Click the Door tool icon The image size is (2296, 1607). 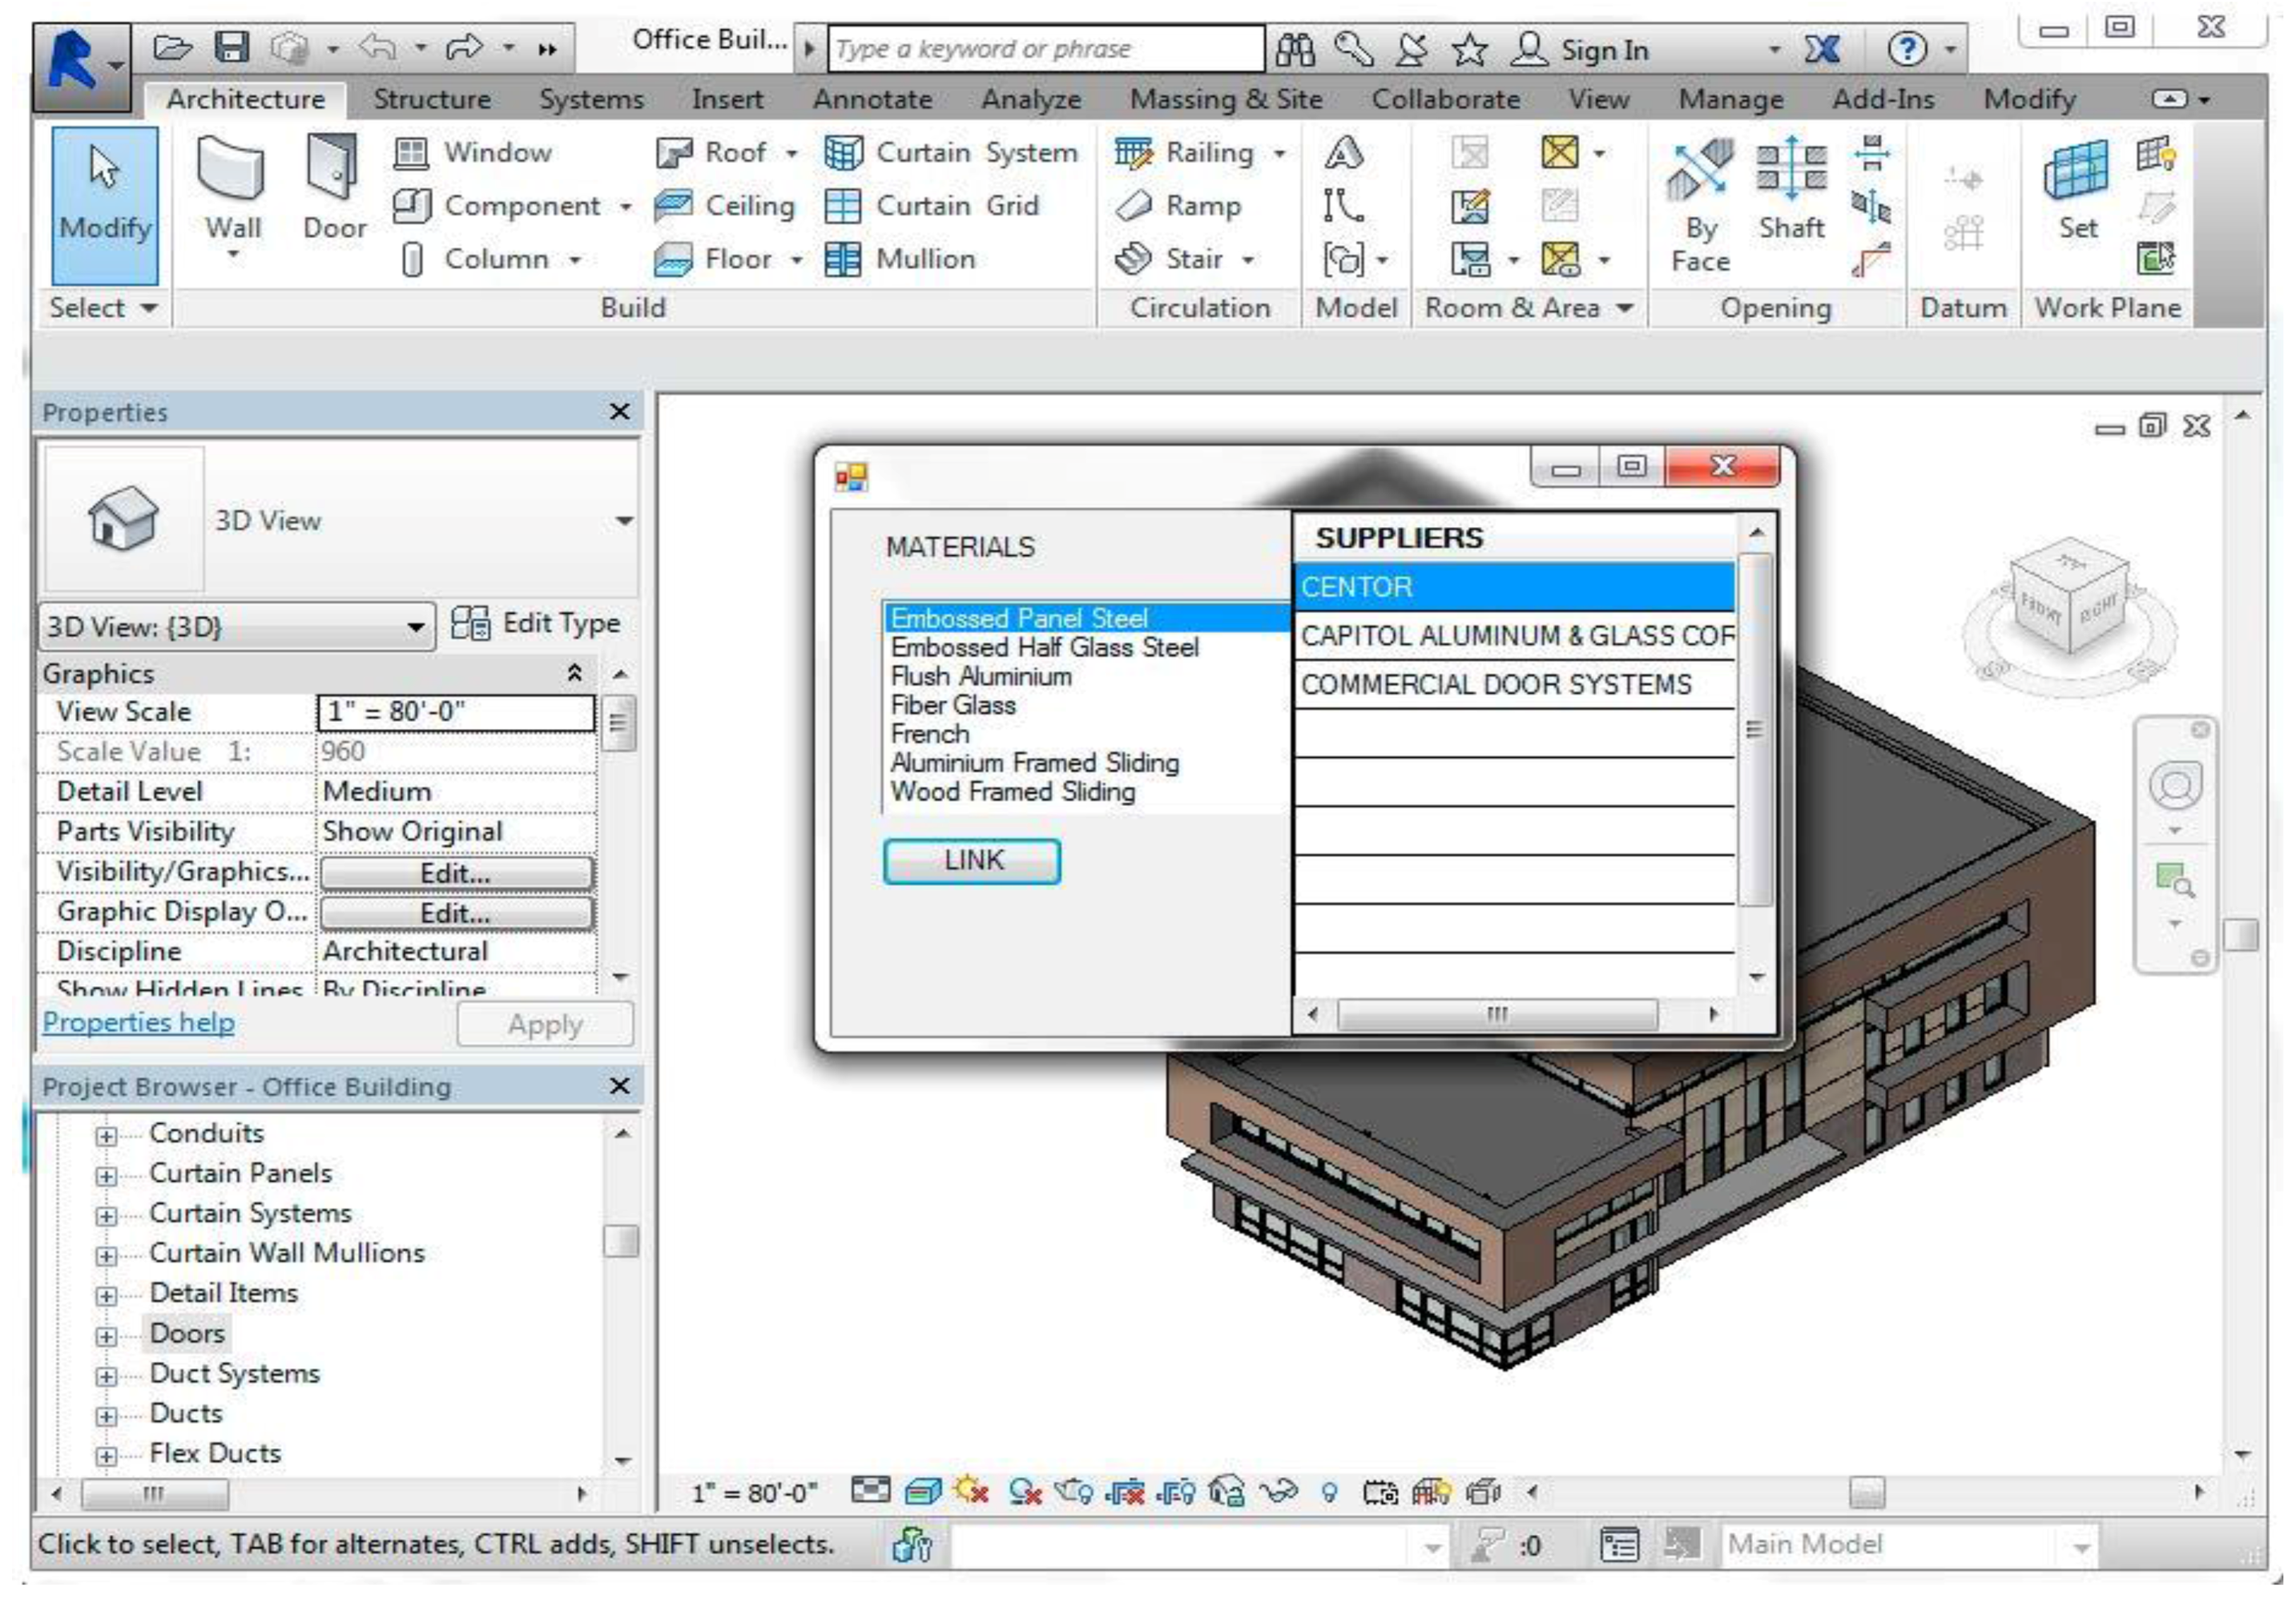(x=333, y=170)
